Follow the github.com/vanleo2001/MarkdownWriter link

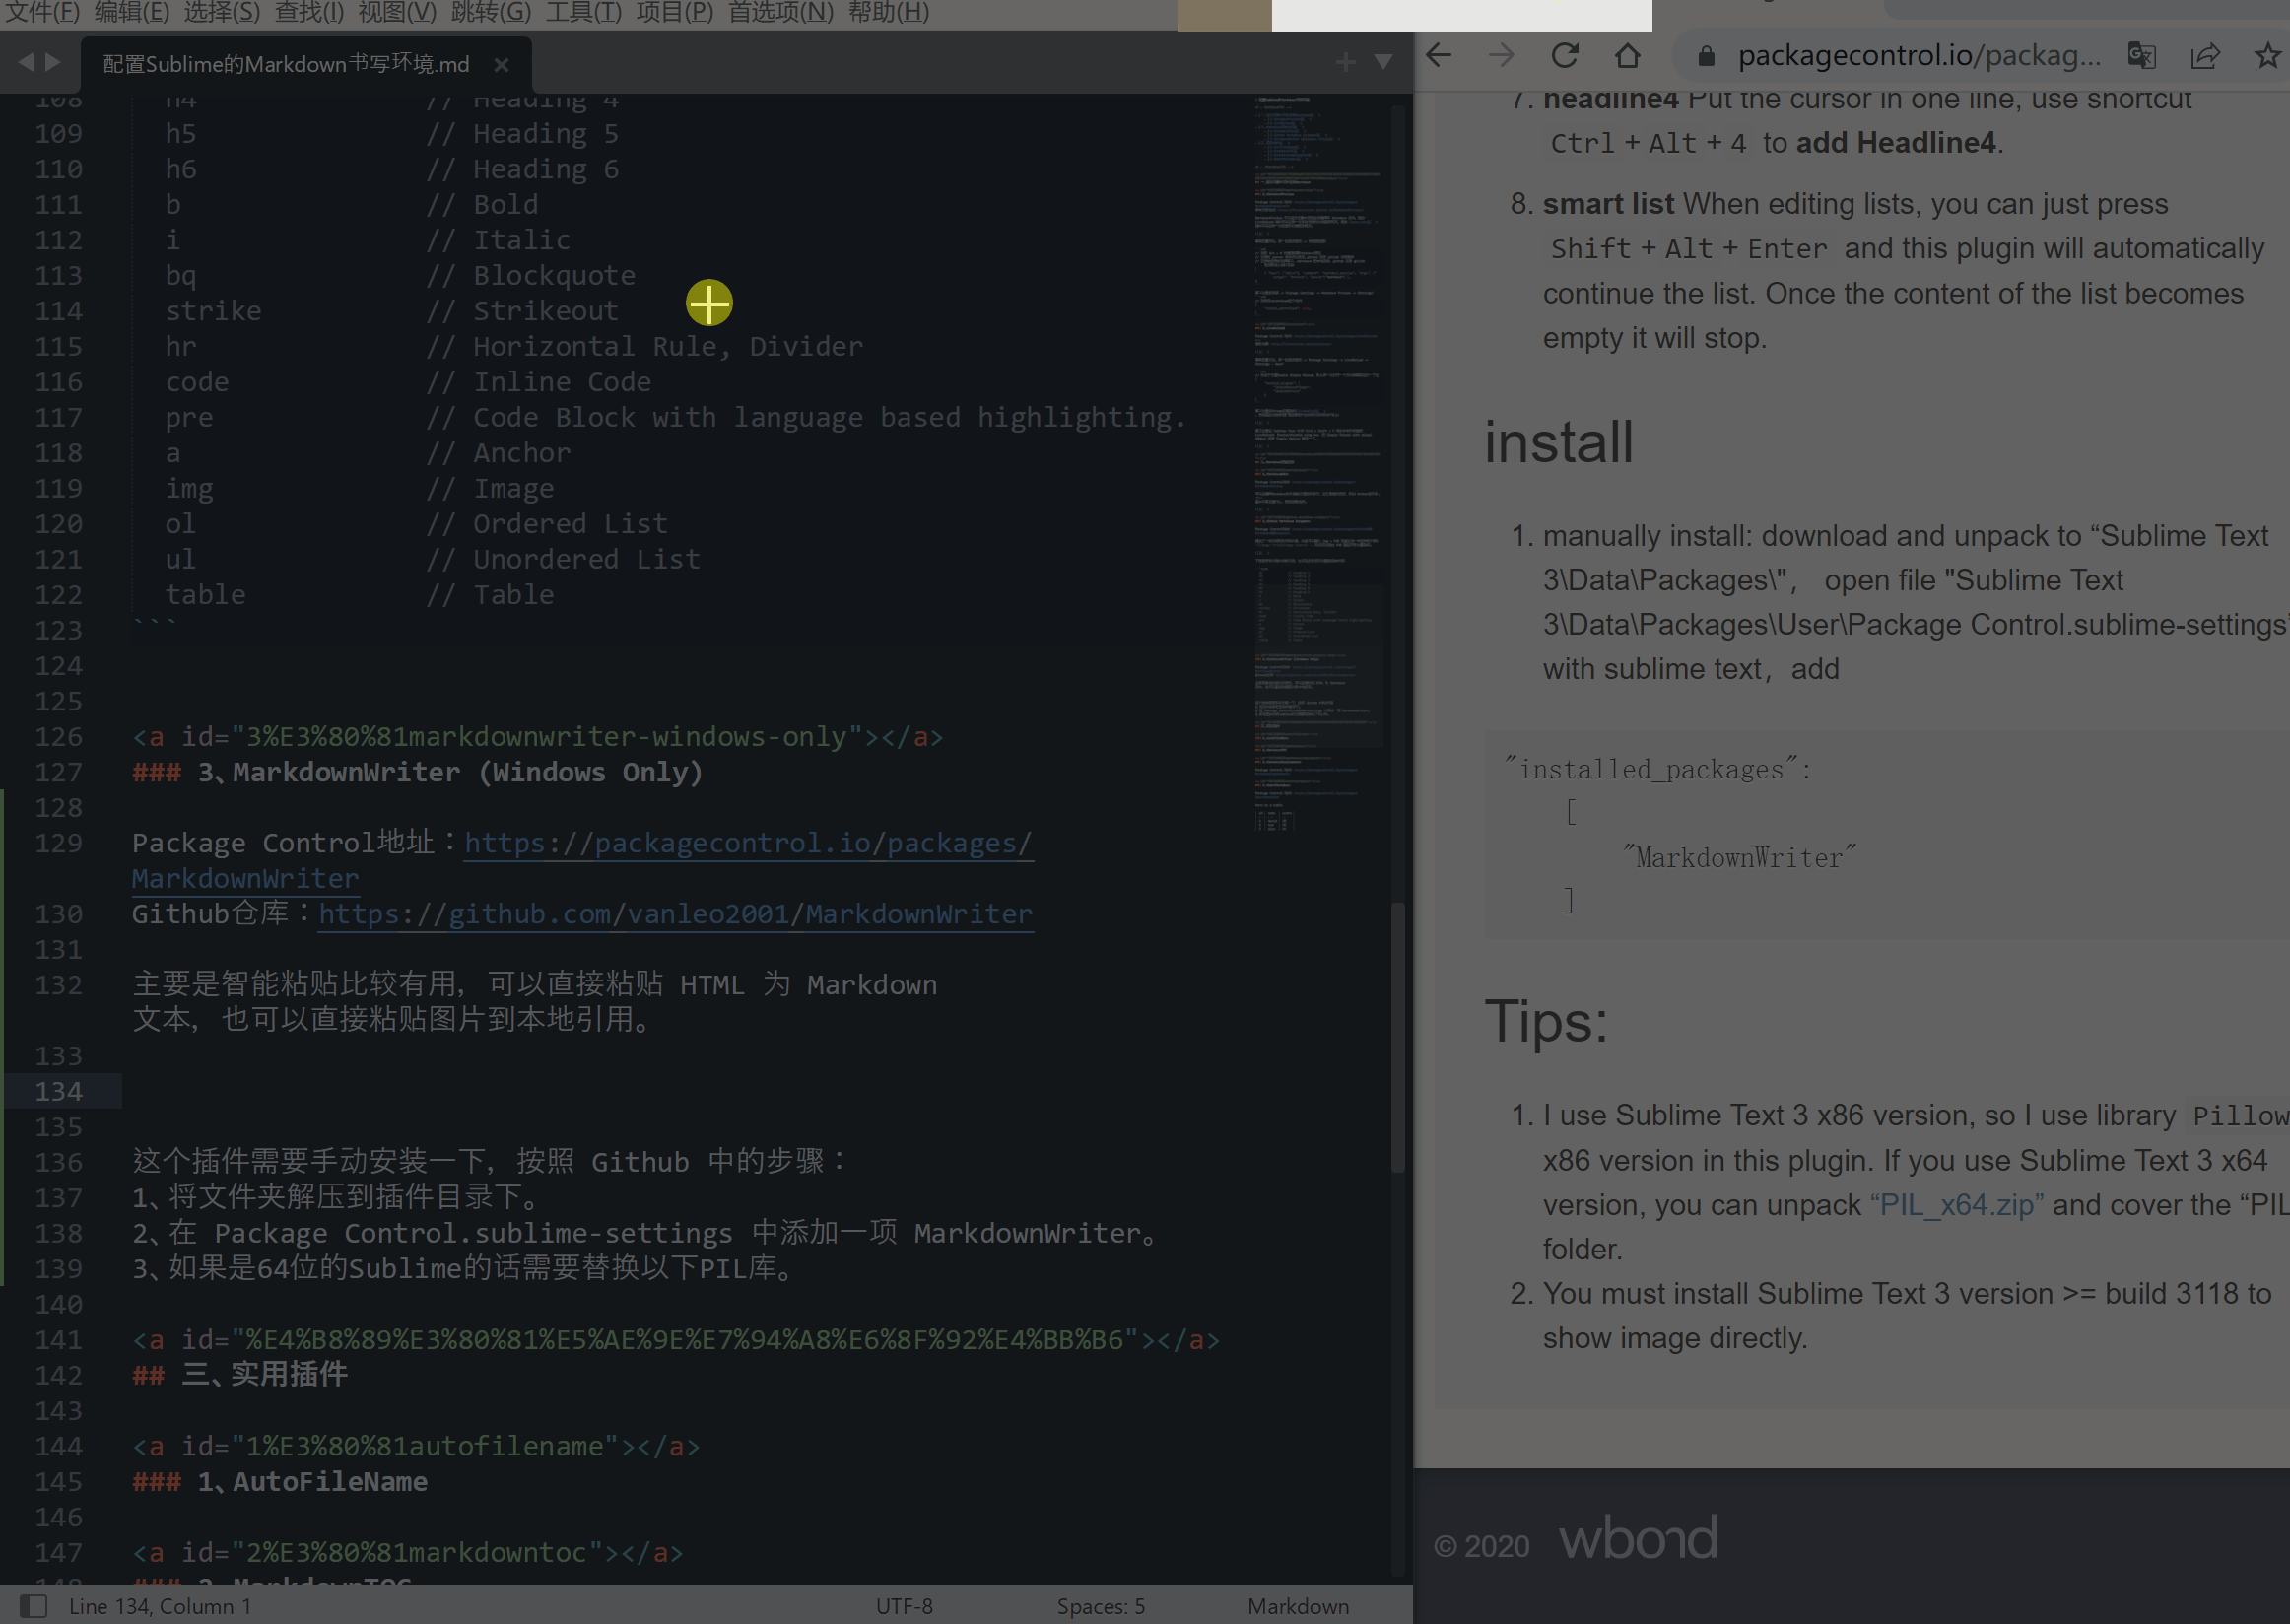point(676,914)
